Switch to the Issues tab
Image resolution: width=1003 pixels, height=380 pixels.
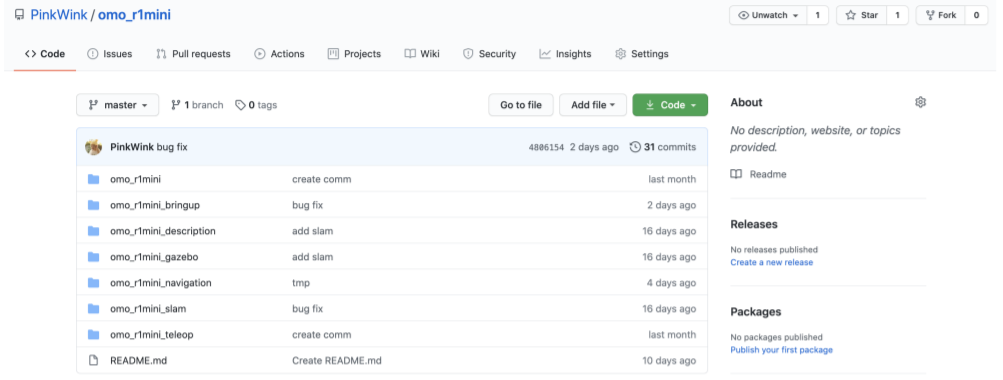pyautogui.click(x=109, y=54)
